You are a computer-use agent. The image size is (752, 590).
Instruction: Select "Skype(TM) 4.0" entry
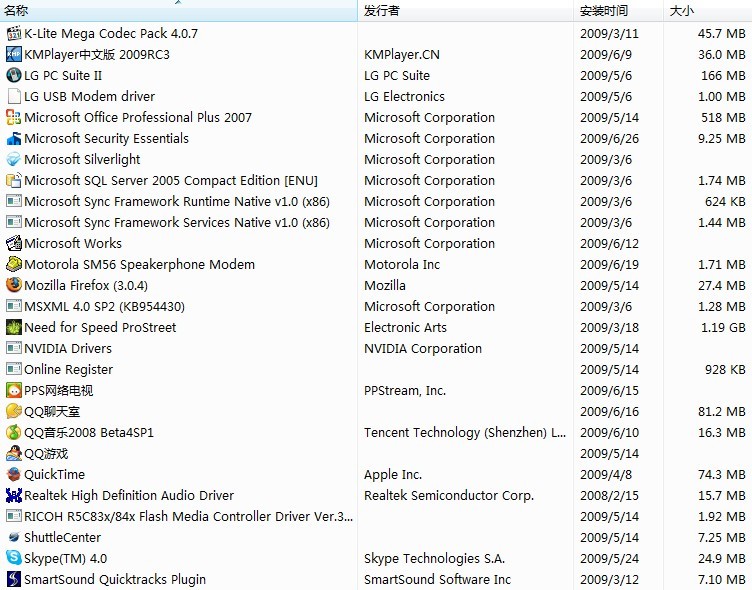tap(66, 558)
